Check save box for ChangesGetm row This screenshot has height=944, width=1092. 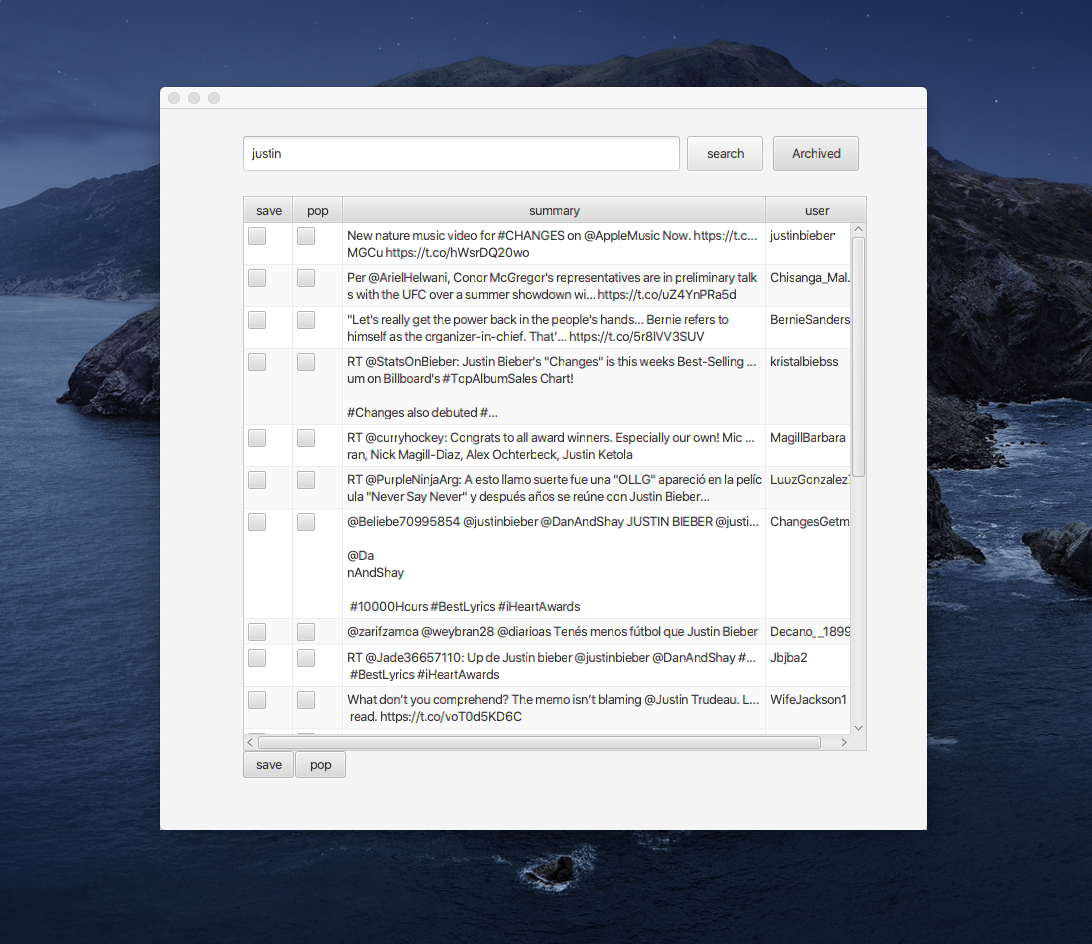click(257, 522)
